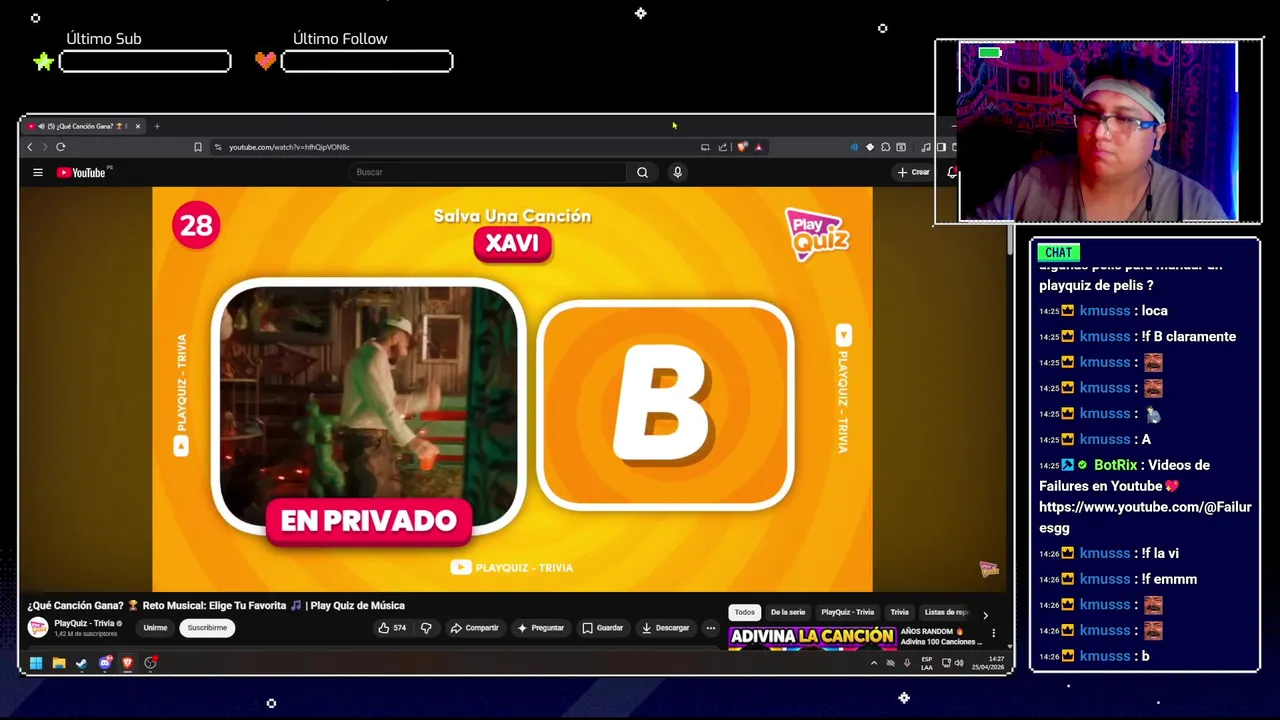Screen dimensions: 1280x720
Task: Go to YouTube home via logo
Action: (82, 172)
